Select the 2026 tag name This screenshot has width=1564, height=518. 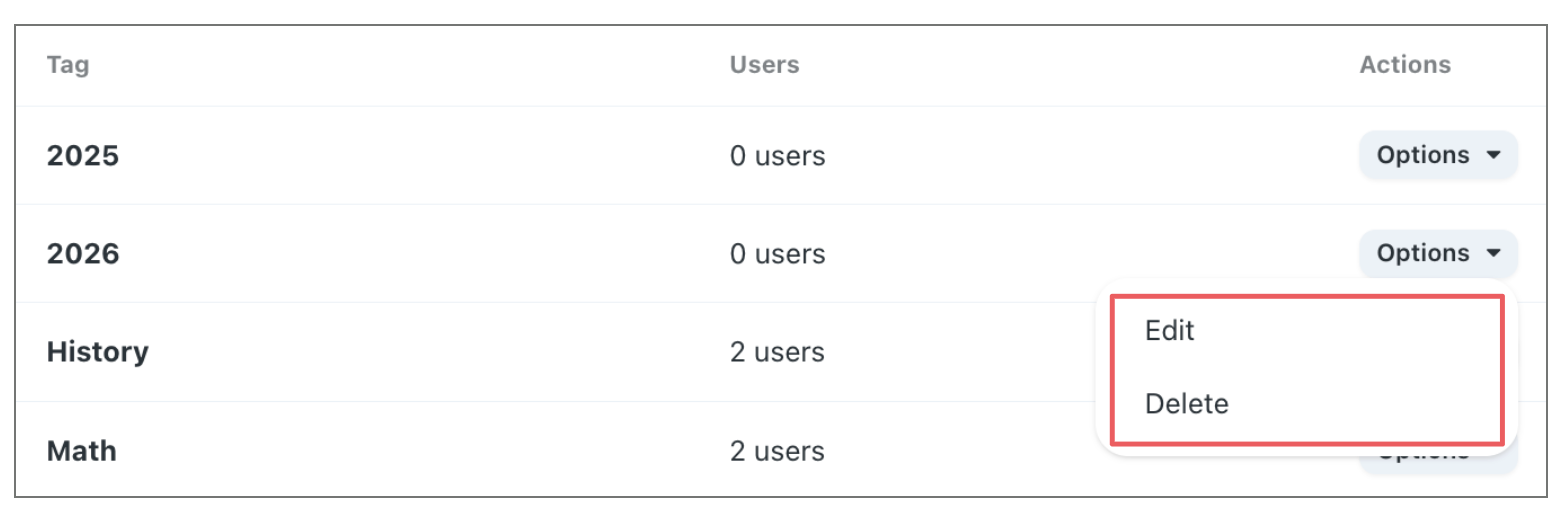pos(82,254)
